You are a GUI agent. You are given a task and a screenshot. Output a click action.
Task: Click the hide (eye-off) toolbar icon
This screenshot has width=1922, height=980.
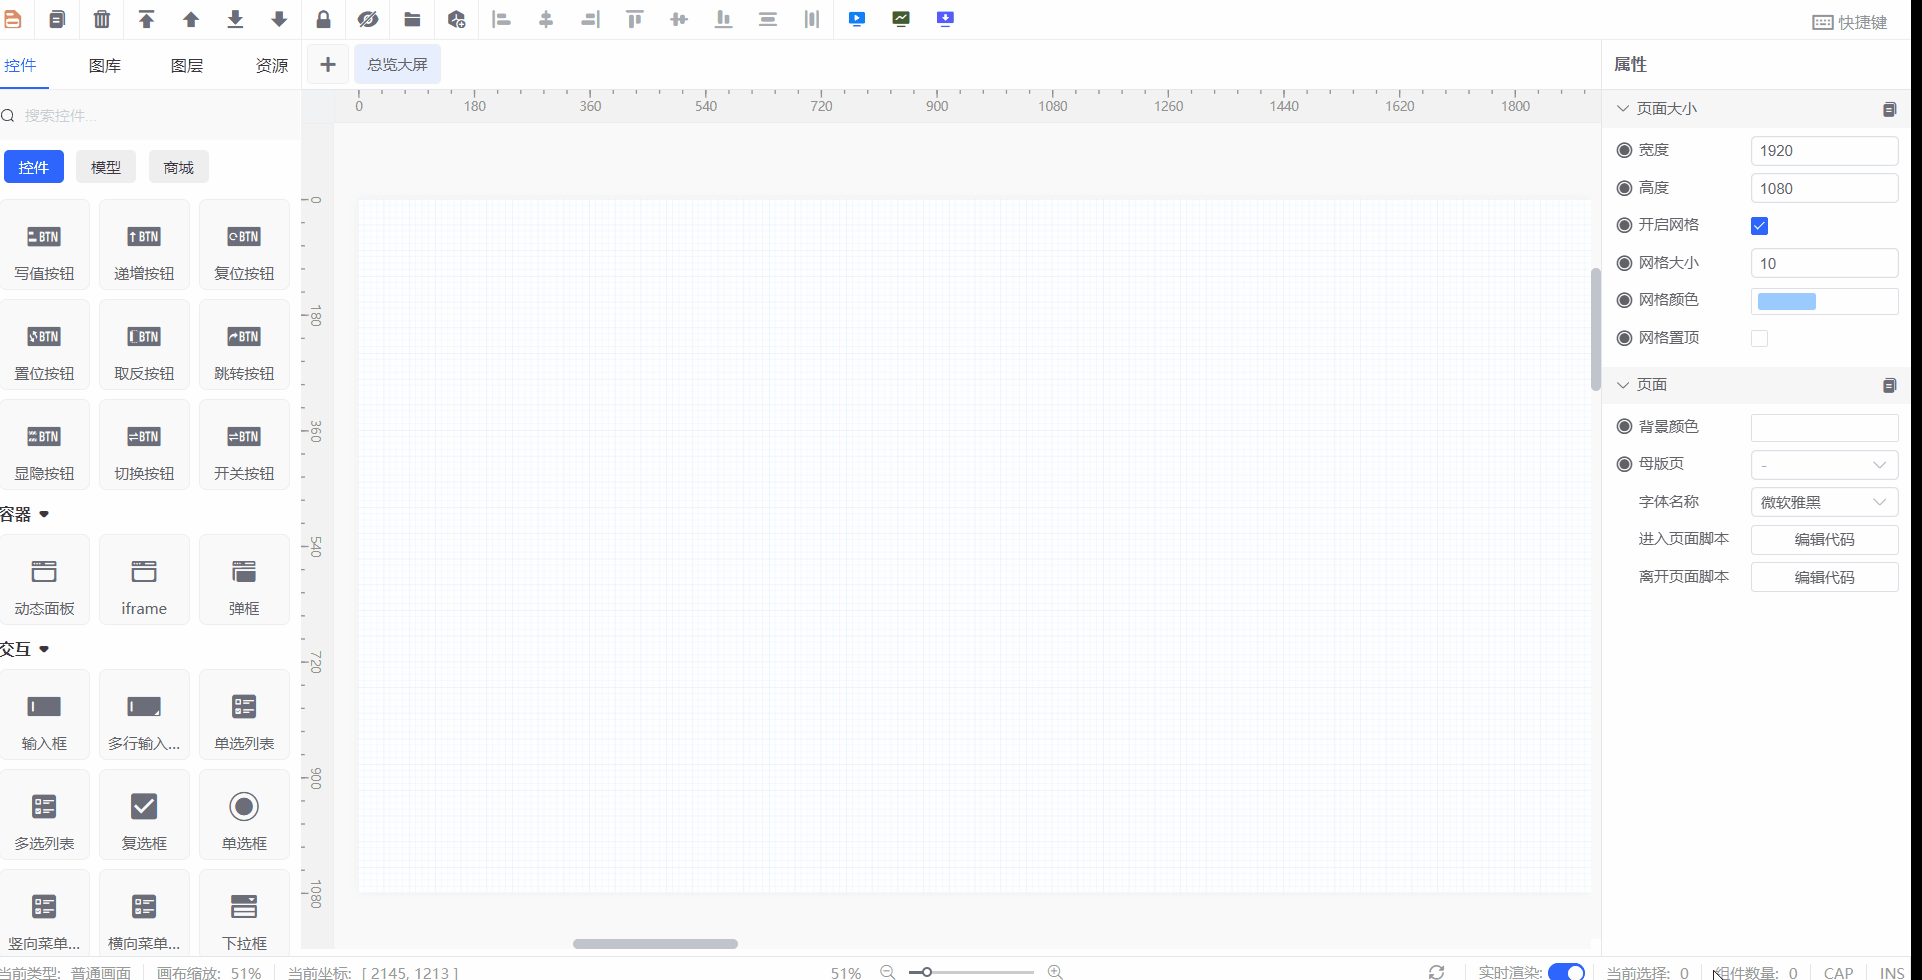368,19
